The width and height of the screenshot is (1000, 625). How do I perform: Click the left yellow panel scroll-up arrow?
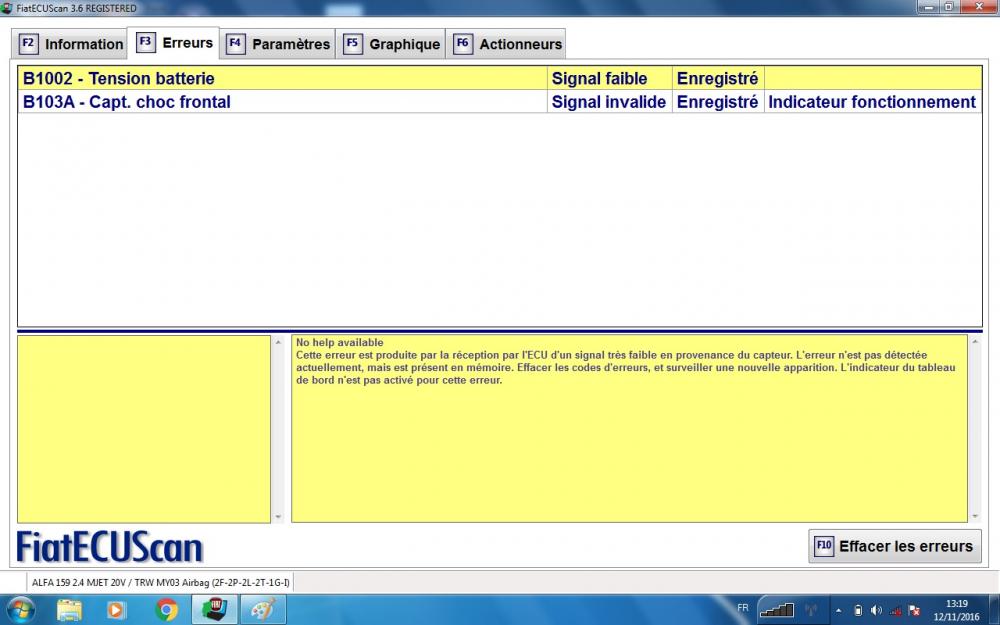[x=277, y=342]
